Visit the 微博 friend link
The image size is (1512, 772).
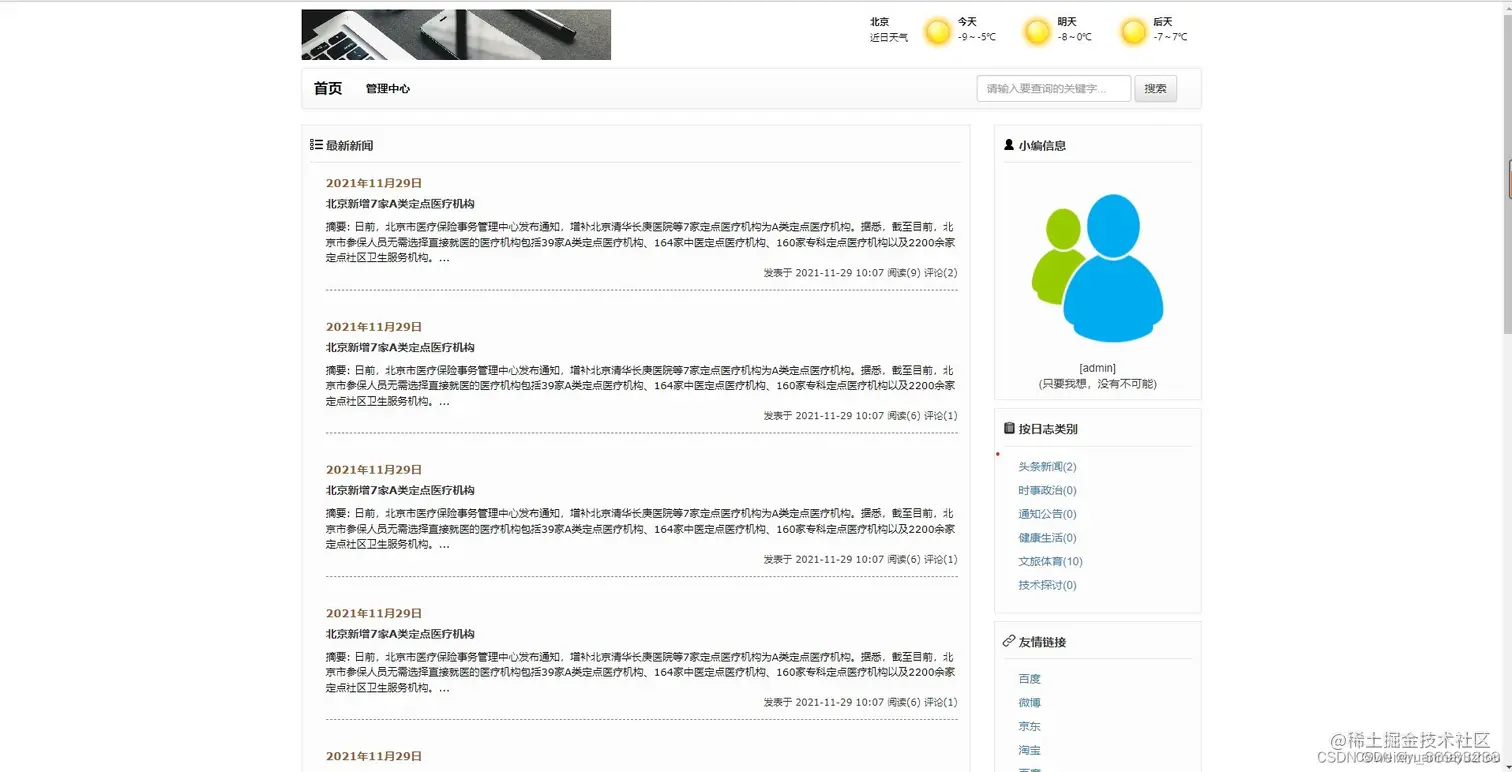click(1030, 703)
